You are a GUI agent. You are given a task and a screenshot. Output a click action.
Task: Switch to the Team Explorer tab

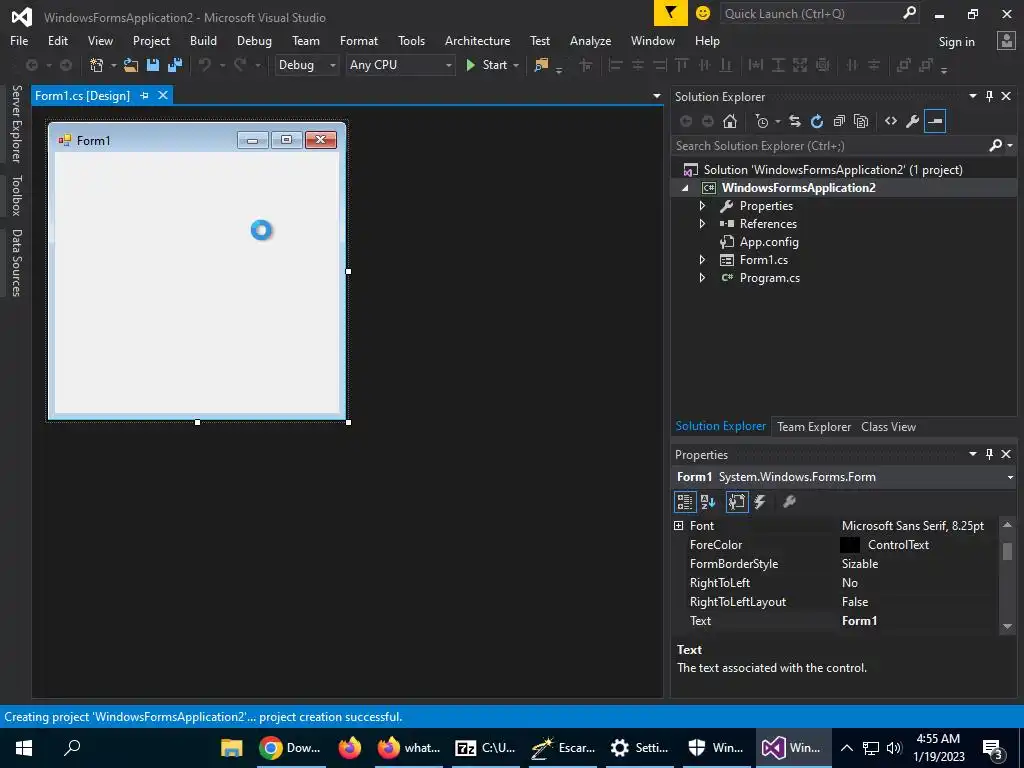click(x=814, y=426)
